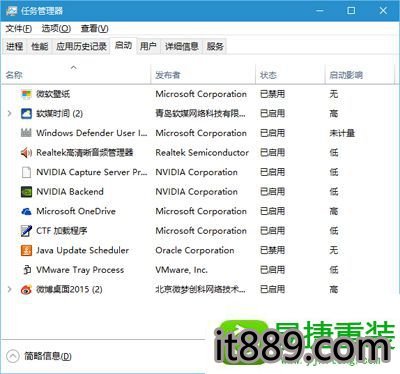Image resolution: width=400 pixels, height=374 pixels.
Task: Click 已禁用 status in 微软壁纸 row
Action: [x=272, y=94]
